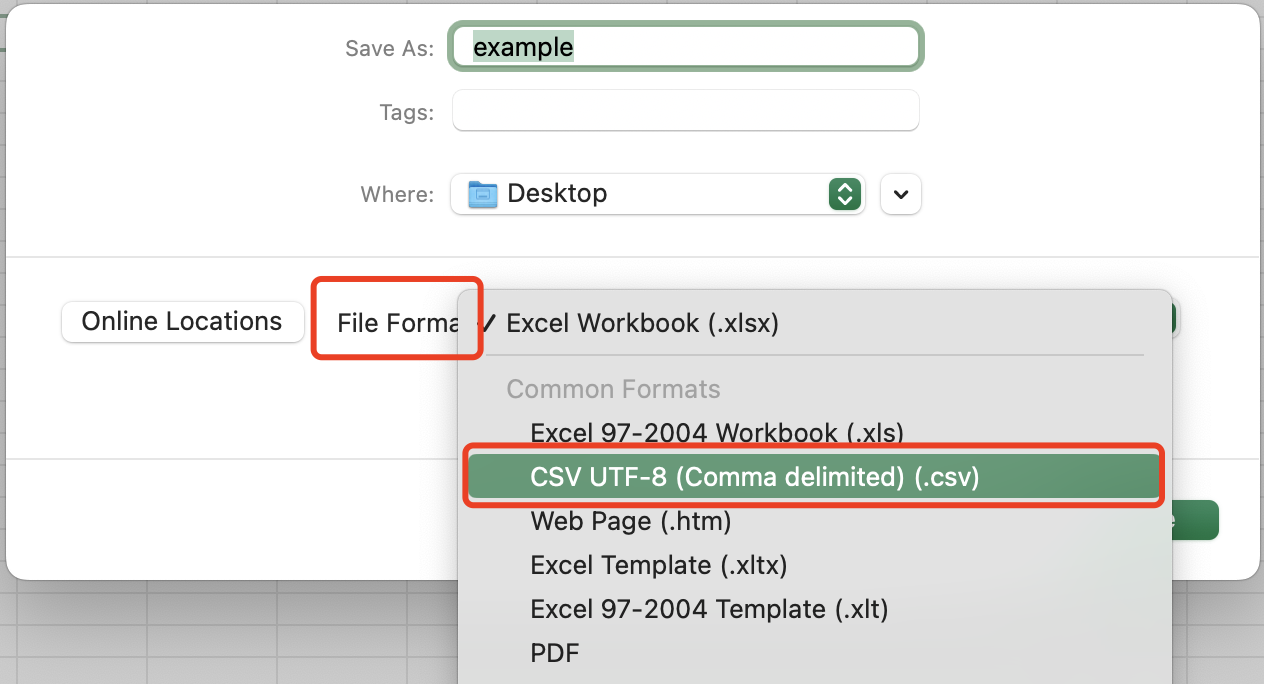Image resolution: width=1264 pixels, height=684 pixels.
Task: Pick Excel 97-2004 Template (.xlt) format
Action: [814, 609]
